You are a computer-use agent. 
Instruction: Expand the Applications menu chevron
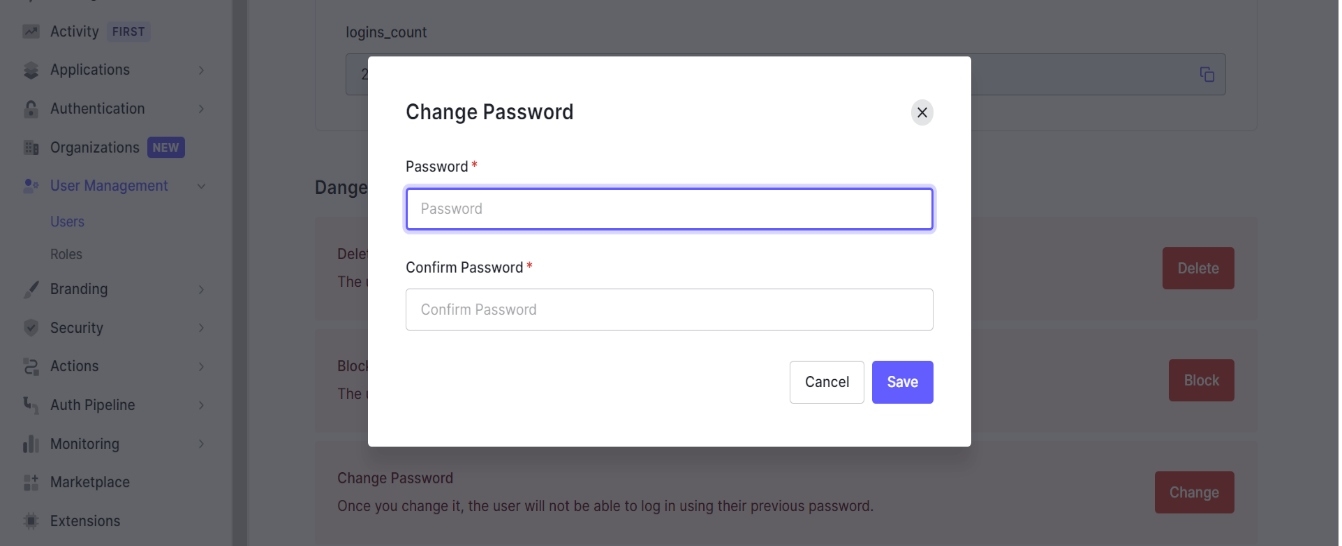pos(201,70)
